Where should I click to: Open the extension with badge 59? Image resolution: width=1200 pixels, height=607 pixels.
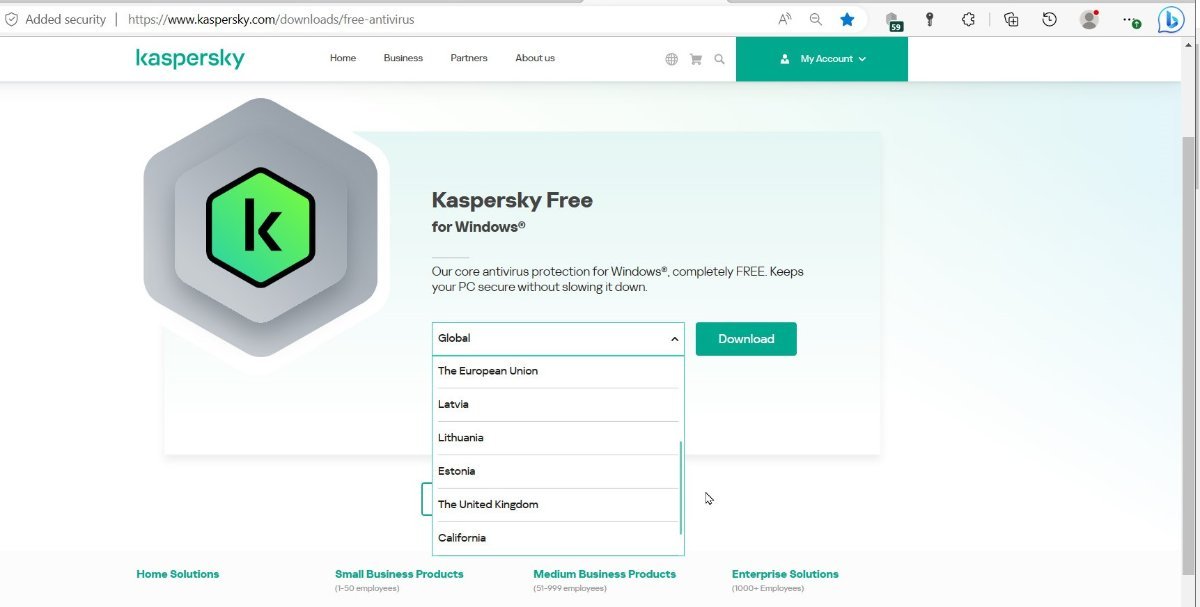tap(893, 21)
